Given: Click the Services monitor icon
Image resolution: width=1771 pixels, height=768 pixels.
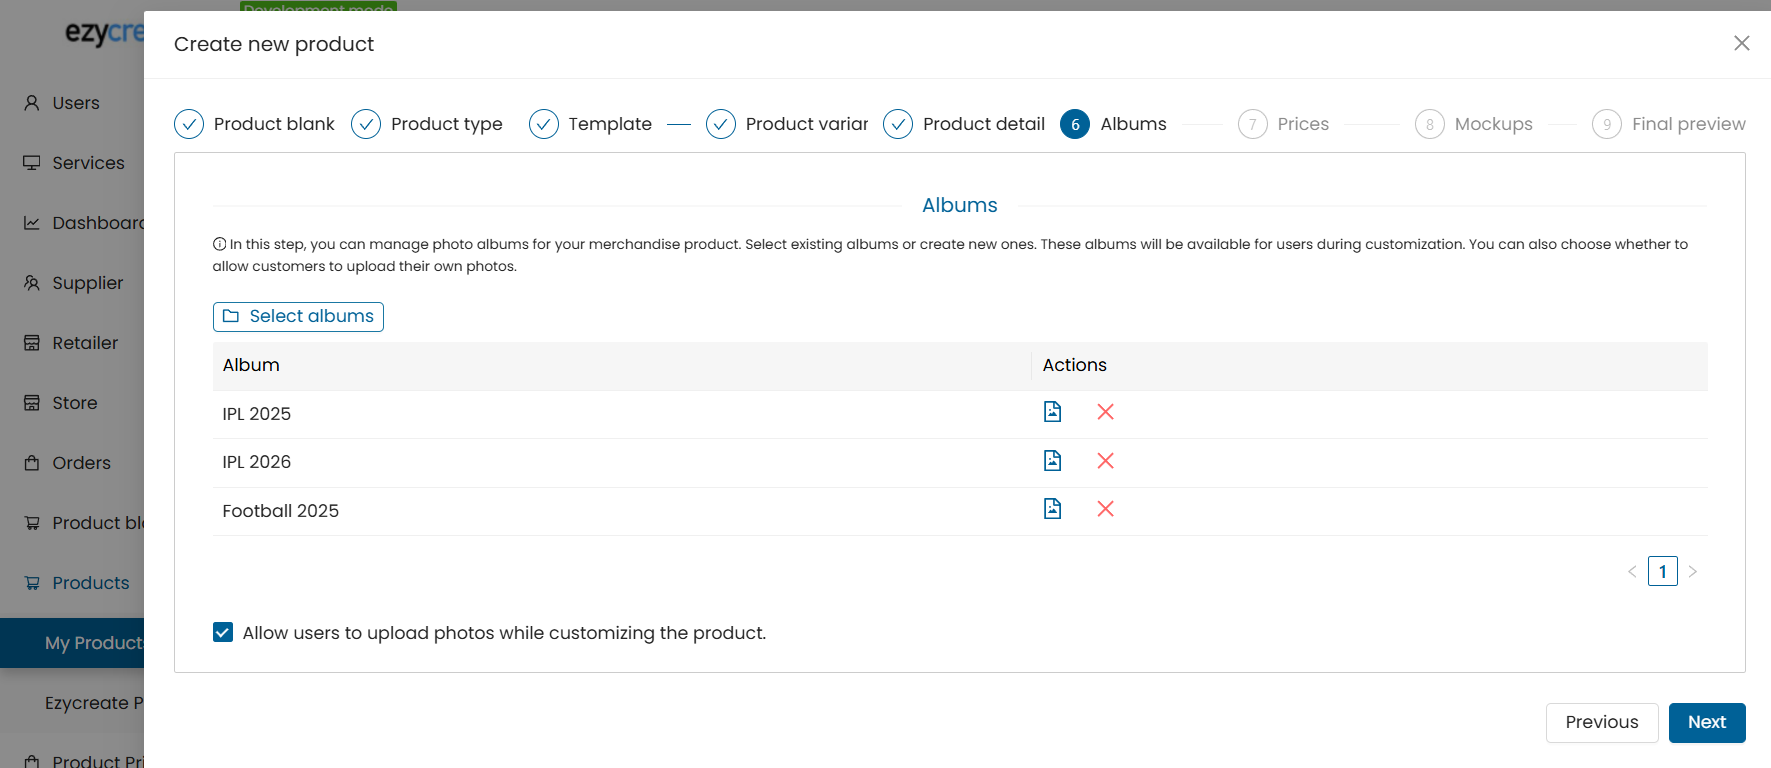Looking at the screenshot, I should (32, 163).
